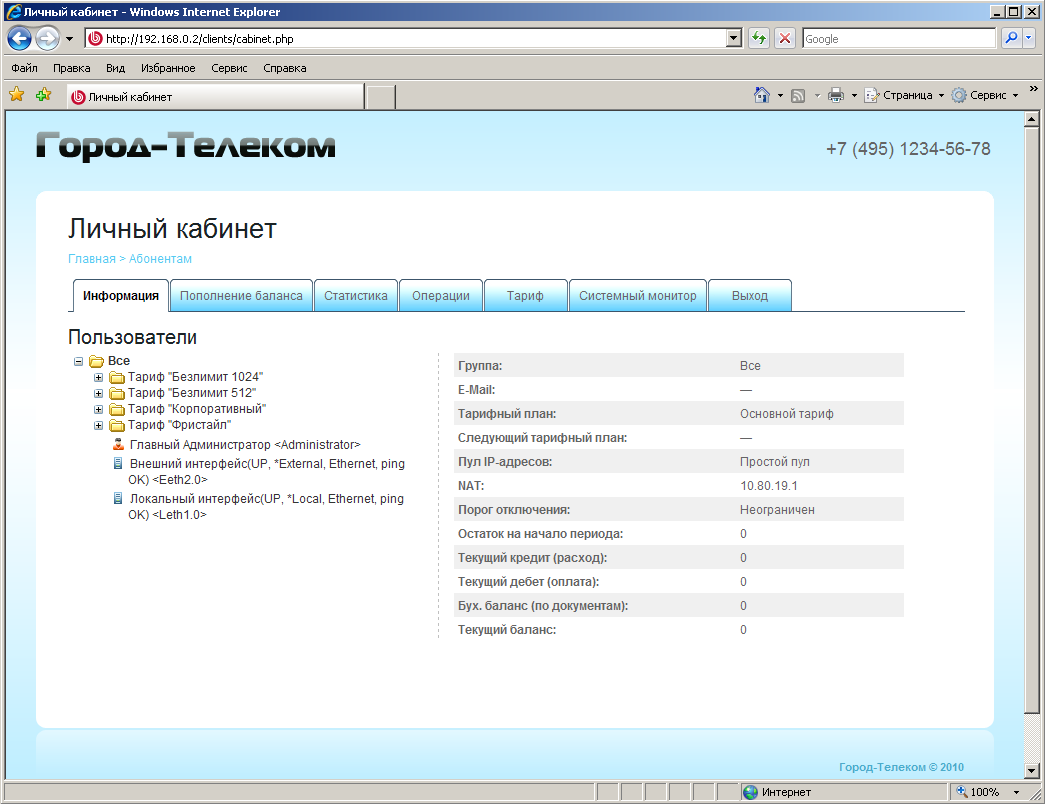
Task: Click the Главная breadcrumb link
Action: (x=91, y=258)
